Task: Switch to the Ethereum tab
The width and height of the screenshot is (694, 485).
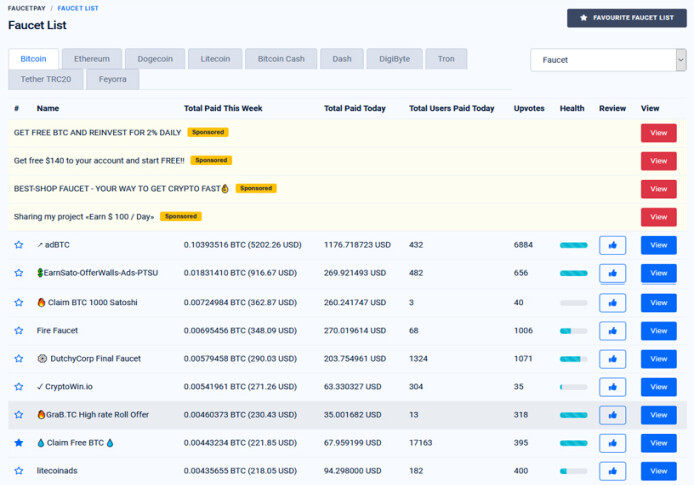Action: click(92, 59)
